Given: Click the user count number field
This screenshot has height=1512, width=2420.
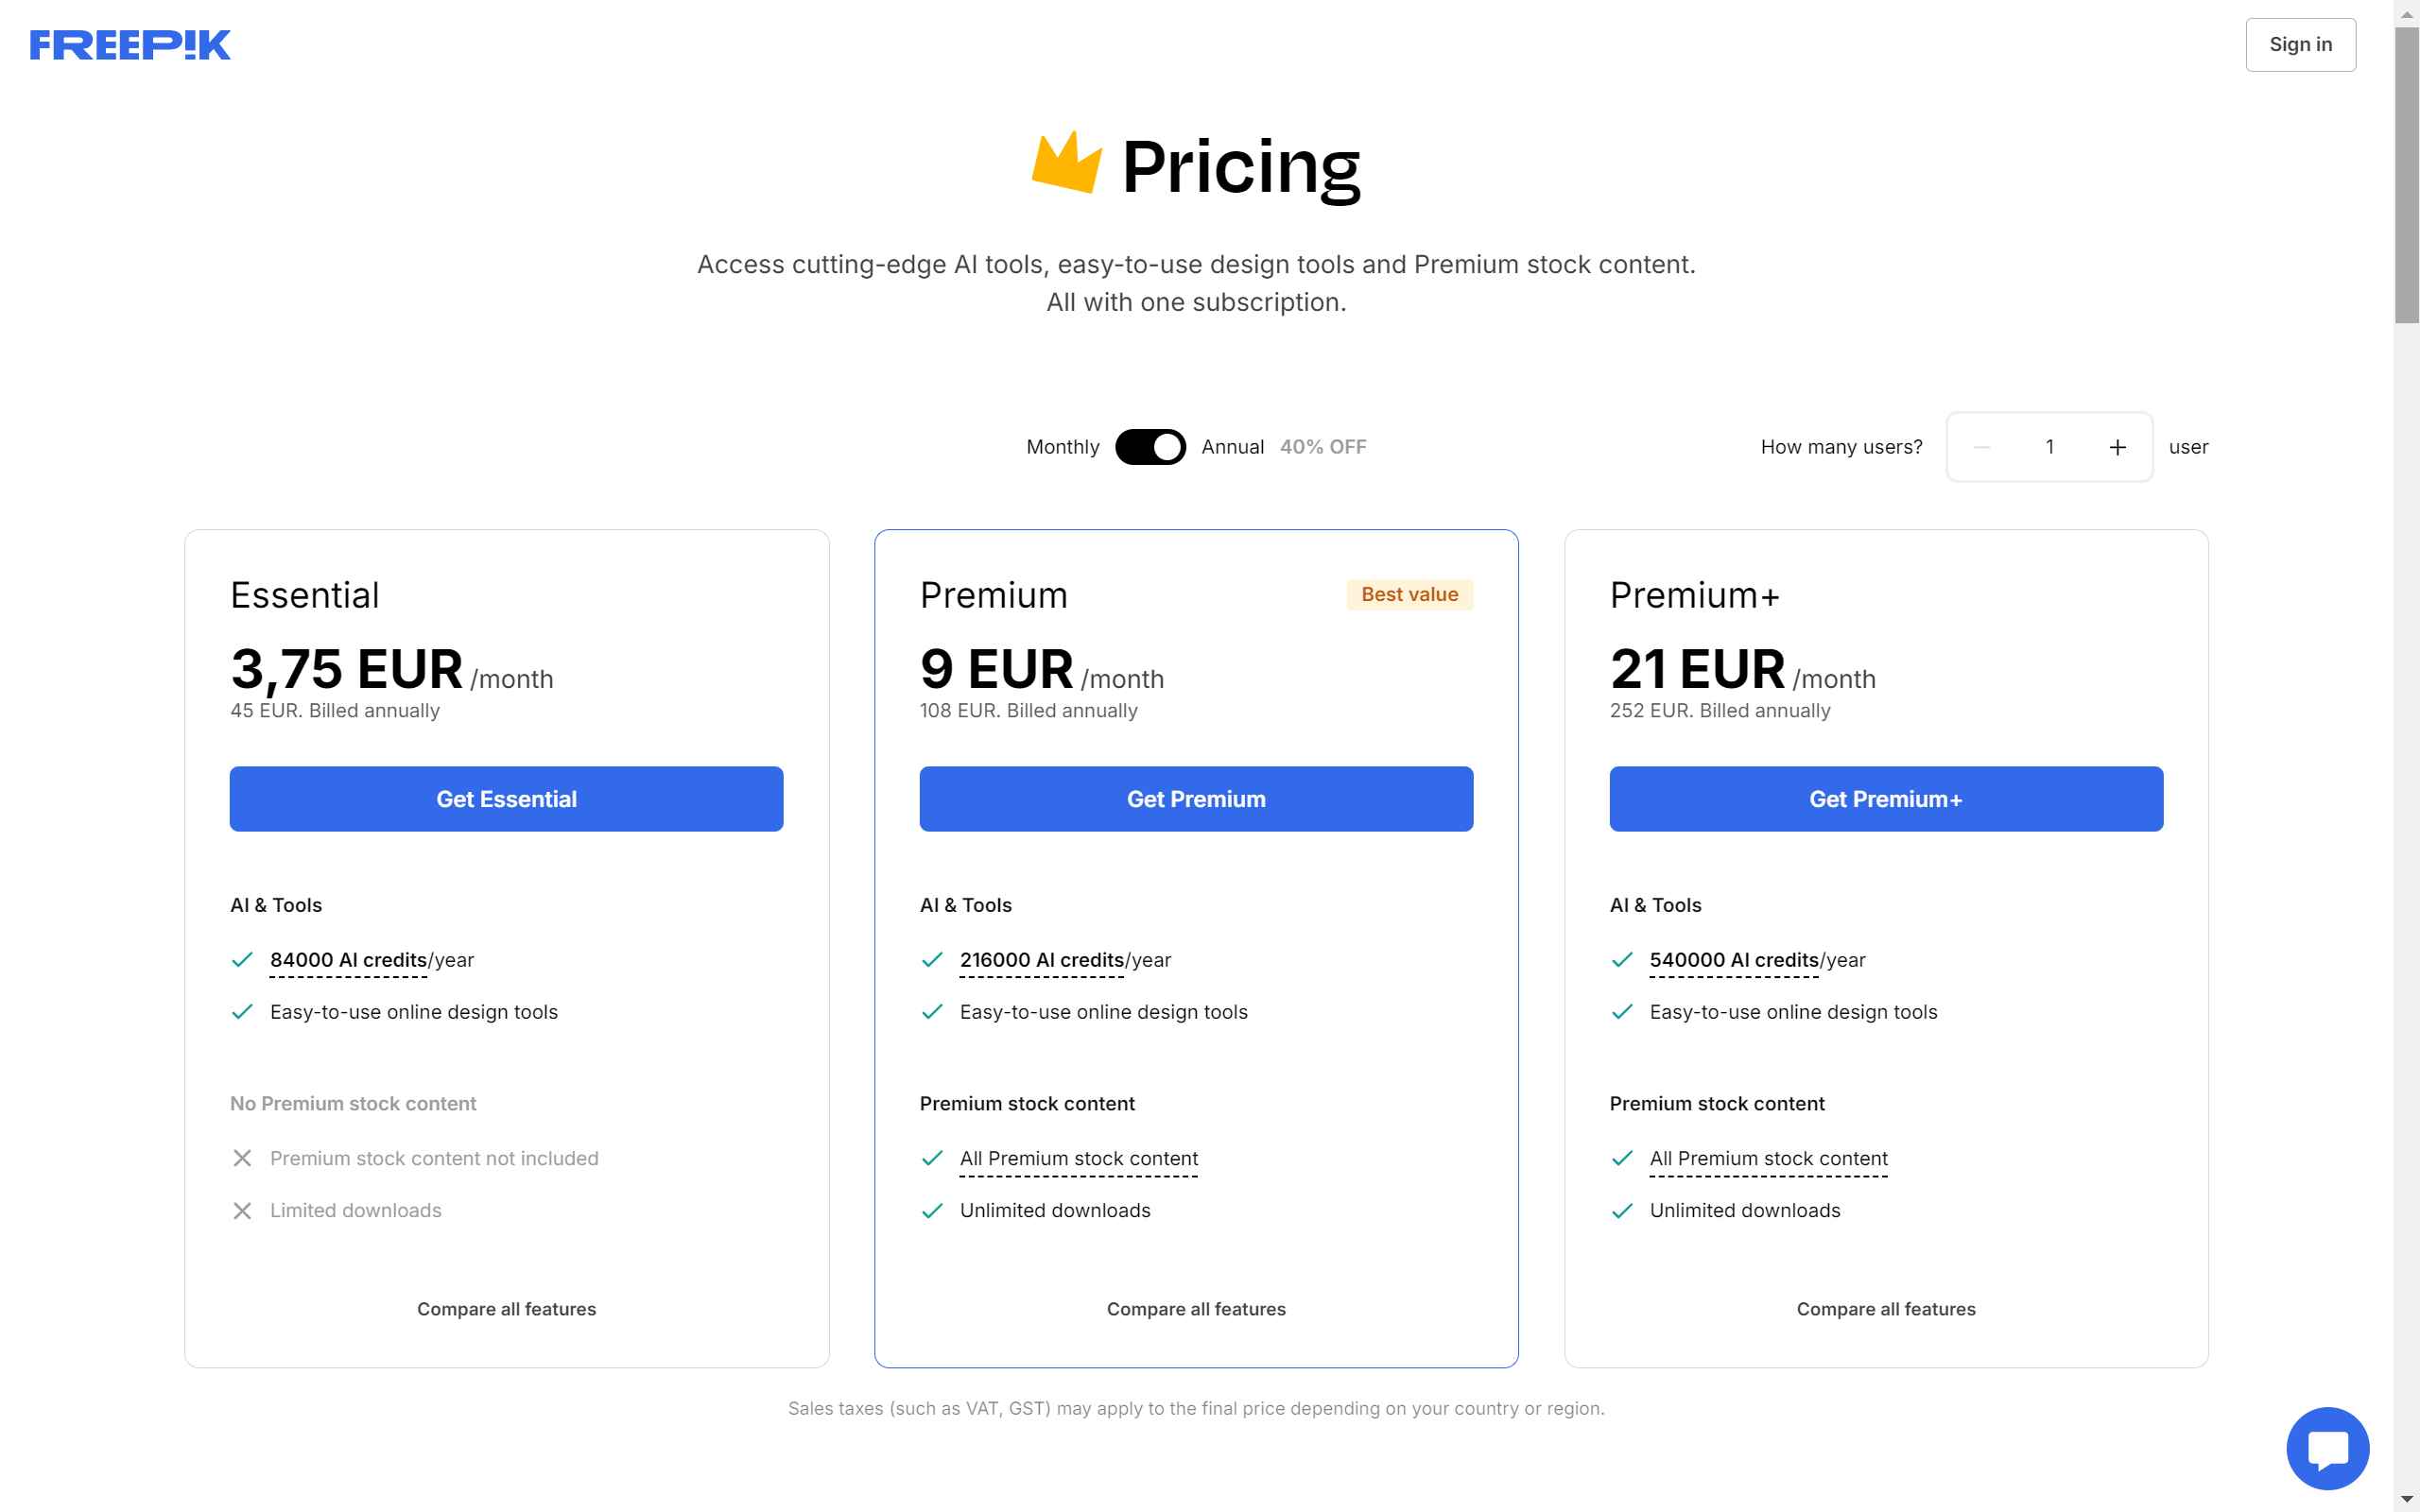Looking at the screenshot, I should pos(2049,447).
